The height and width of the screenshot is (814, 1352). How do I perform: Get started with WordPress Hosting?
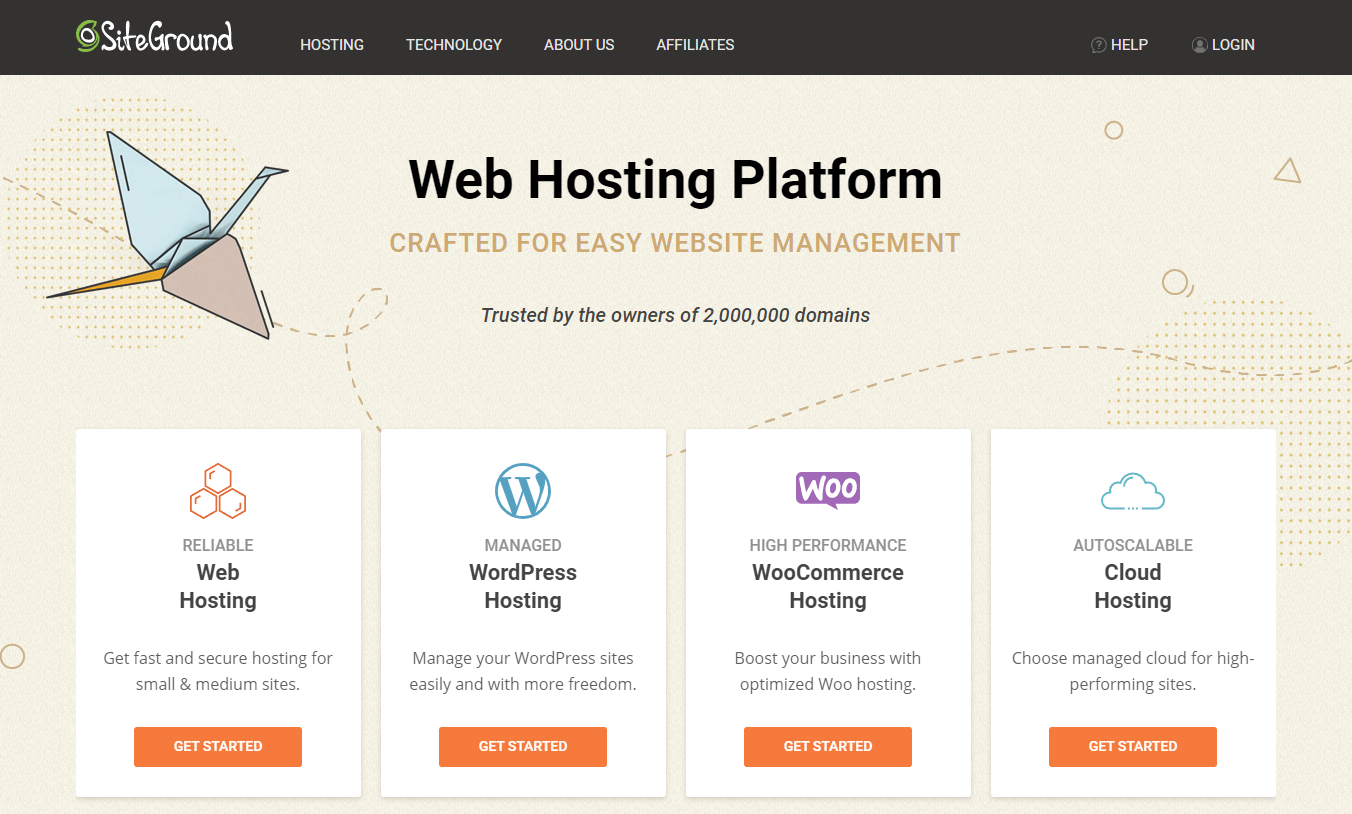(523, 747)
